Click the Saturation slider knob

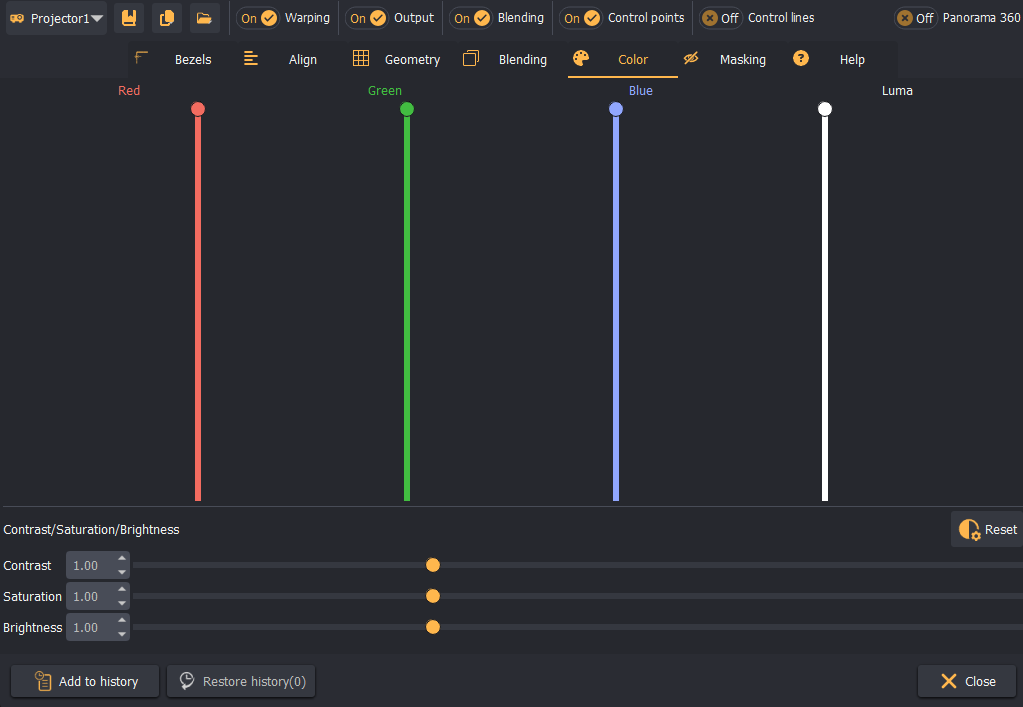point(433,596)
